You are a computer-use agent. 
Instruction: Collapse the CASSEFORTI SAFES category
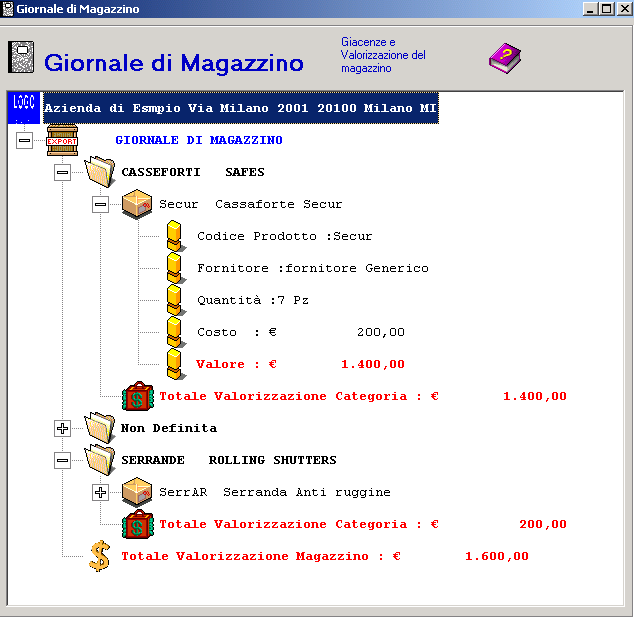pos(62,172)
